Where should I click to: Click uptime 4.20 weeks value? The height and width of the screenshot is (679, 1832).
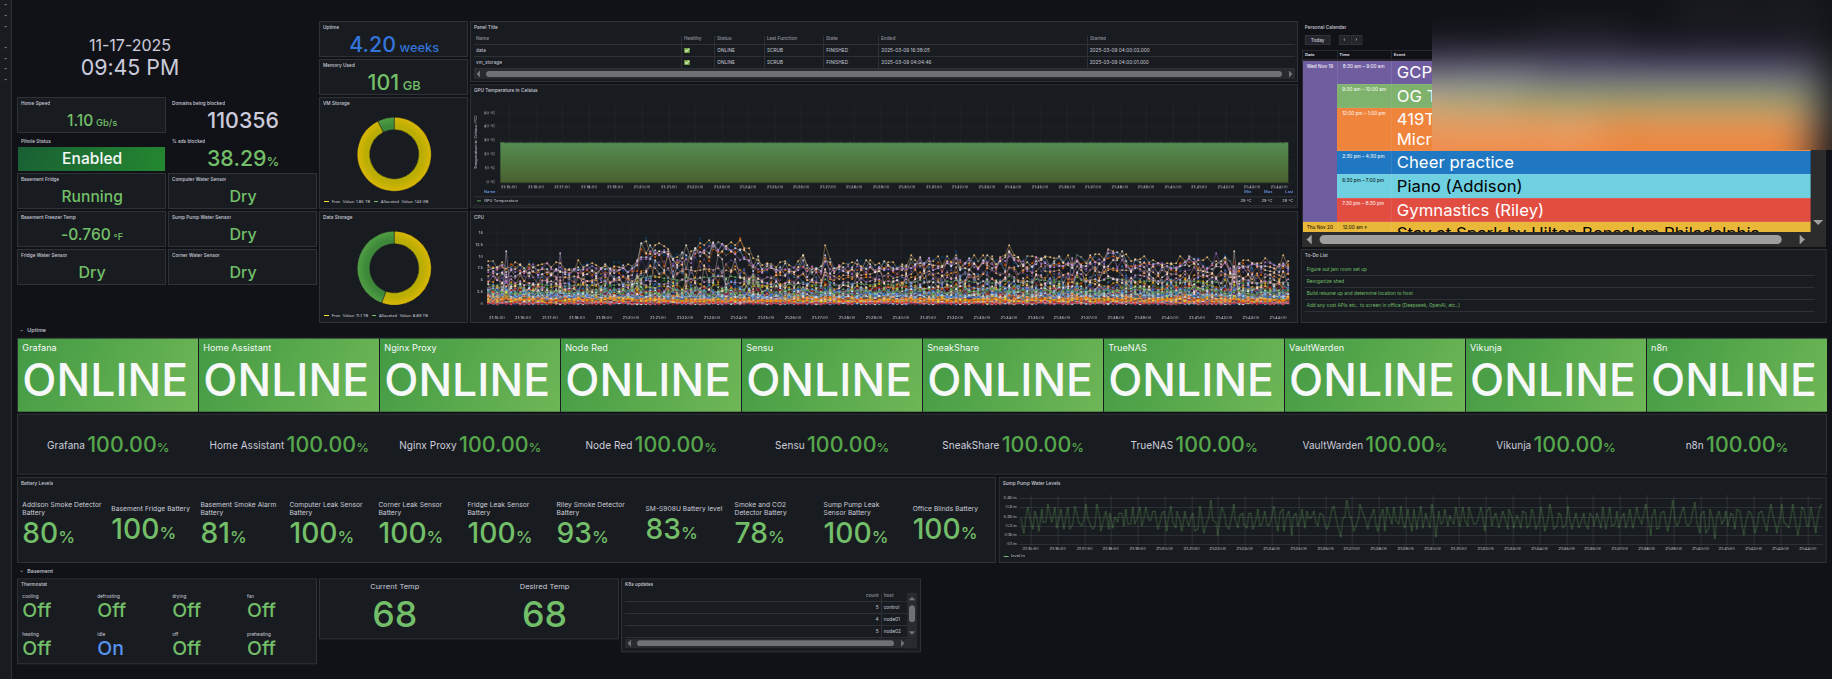(394, 44)
